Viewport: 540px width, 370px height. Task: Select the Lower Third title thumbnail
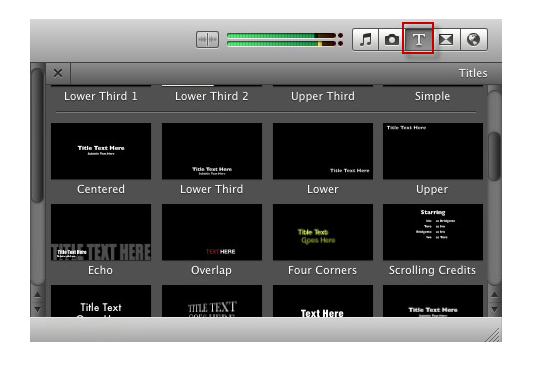click(212, 151)
